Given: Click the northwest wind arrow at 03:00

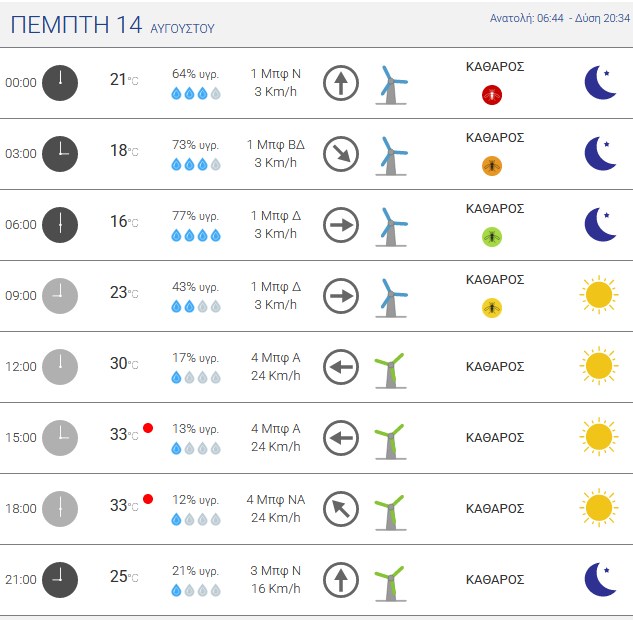Looking at the screenshot, I should pos(341,154).
